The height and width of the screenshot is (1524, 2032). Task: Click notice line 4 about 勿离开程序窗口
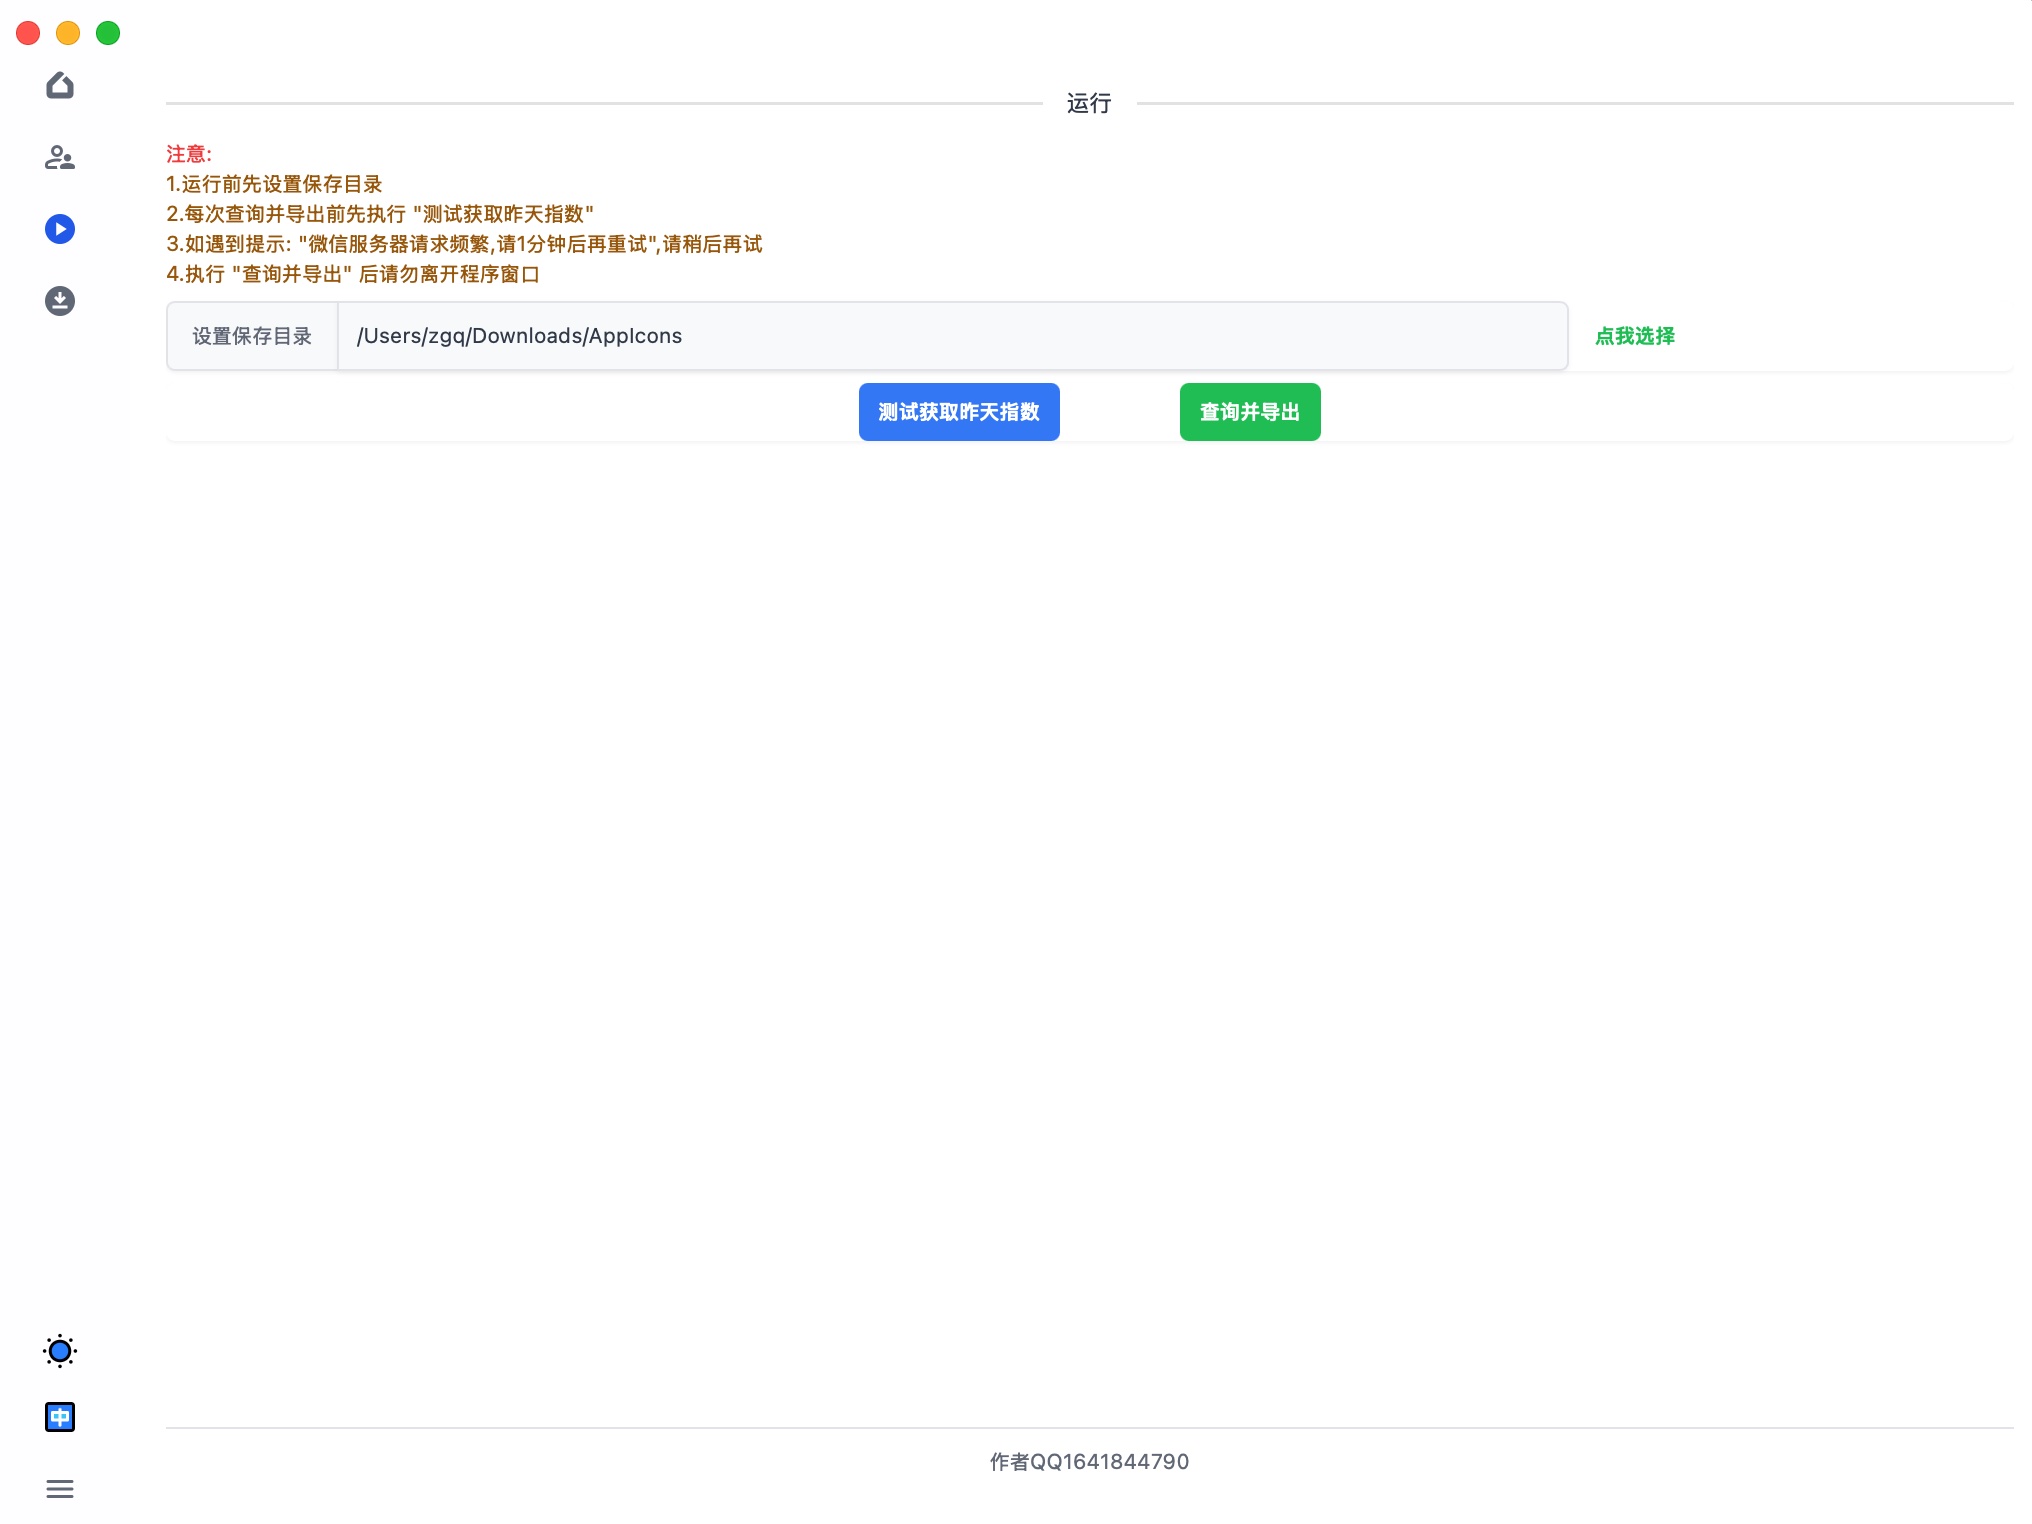[353, 274]
